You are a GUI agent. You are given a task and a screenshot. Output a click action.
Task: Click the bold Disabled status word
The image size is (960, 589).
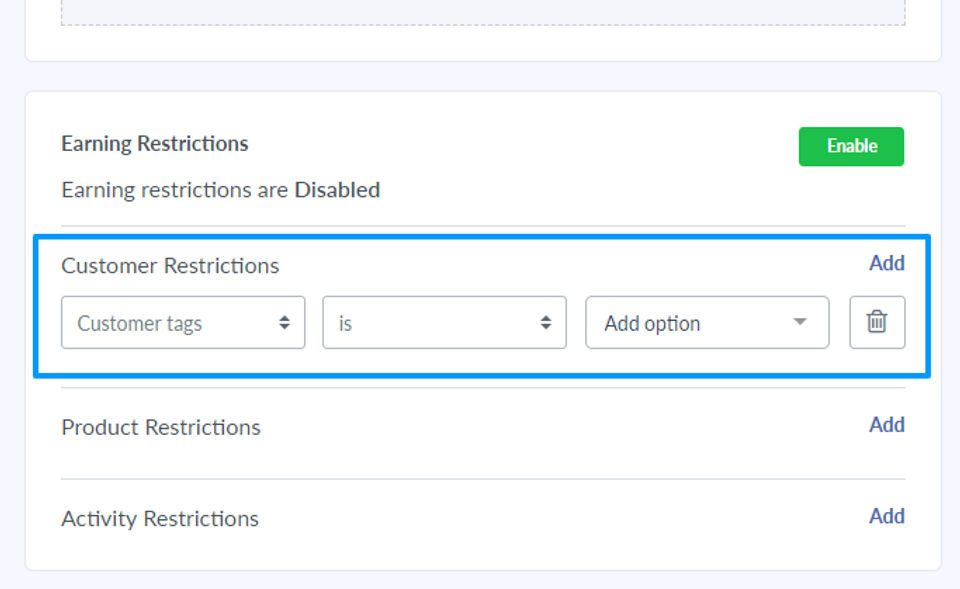[337, 190]
